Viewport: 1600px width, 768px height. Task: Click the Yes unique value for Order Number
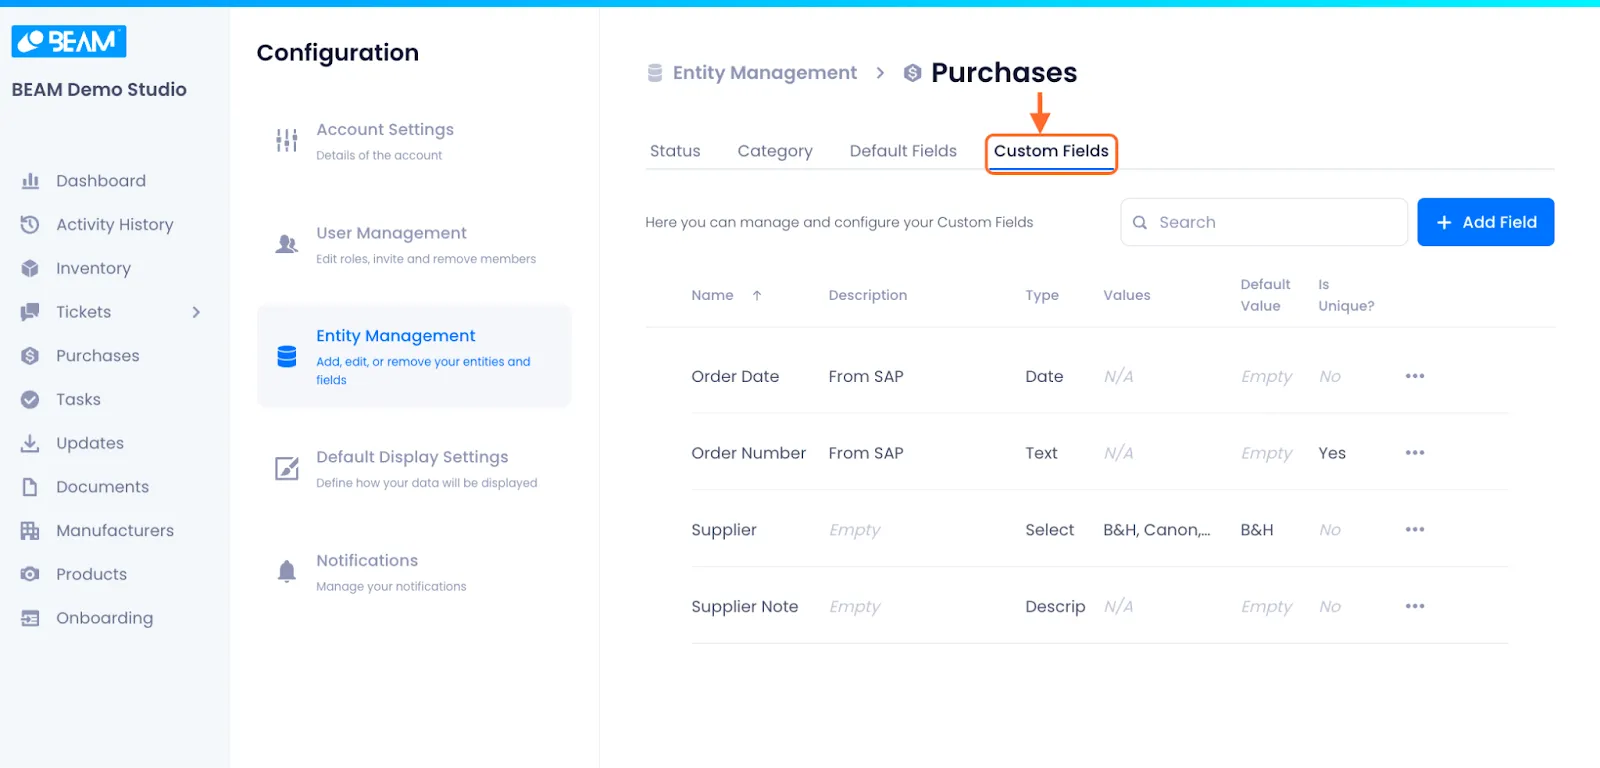pyautogui.click(x=1332, y=453)
